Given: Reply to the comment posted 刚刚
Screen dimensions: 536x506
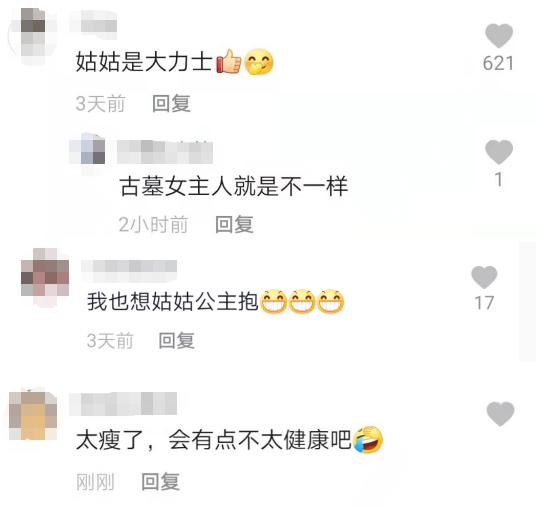Looking at the screenshot, I should point(160,481).
